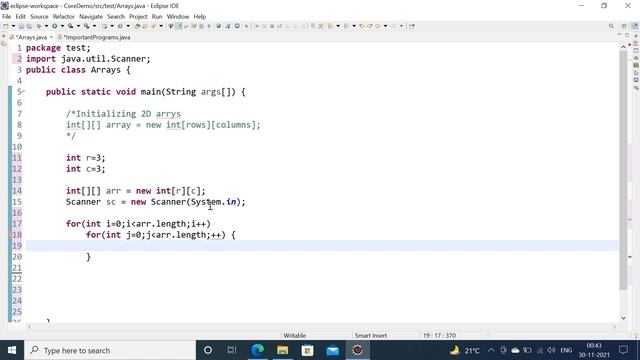The height and width of the screenshot is (360, 640).
Task: Show hidden system tray icons
Action: point(491,350)
